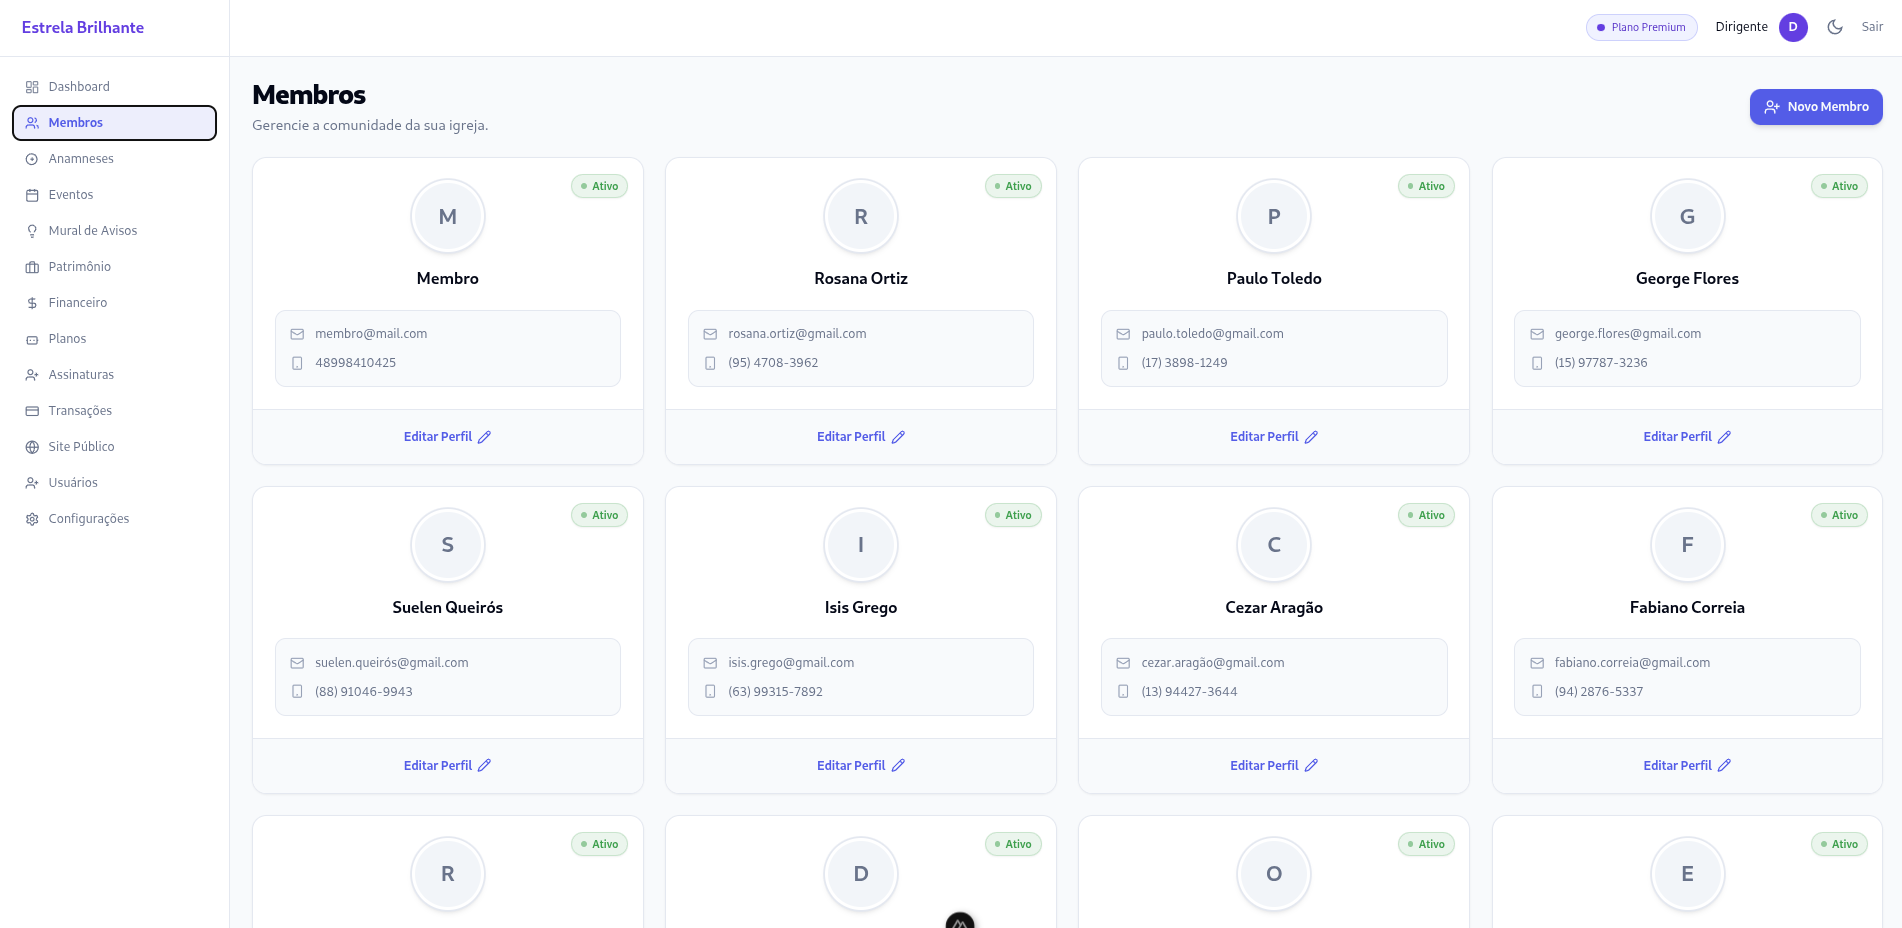This screenshot has width=1902, height=928.
Task: Click the email cezar.aragão@gmail.com
Action: click(x=1213, y=663)
